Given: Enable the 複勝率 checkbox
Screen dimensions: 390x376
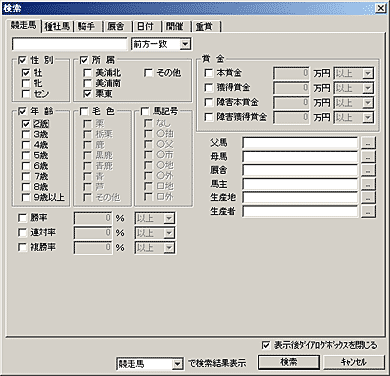Looking at the screenshot, I should (x=22, y=247).
